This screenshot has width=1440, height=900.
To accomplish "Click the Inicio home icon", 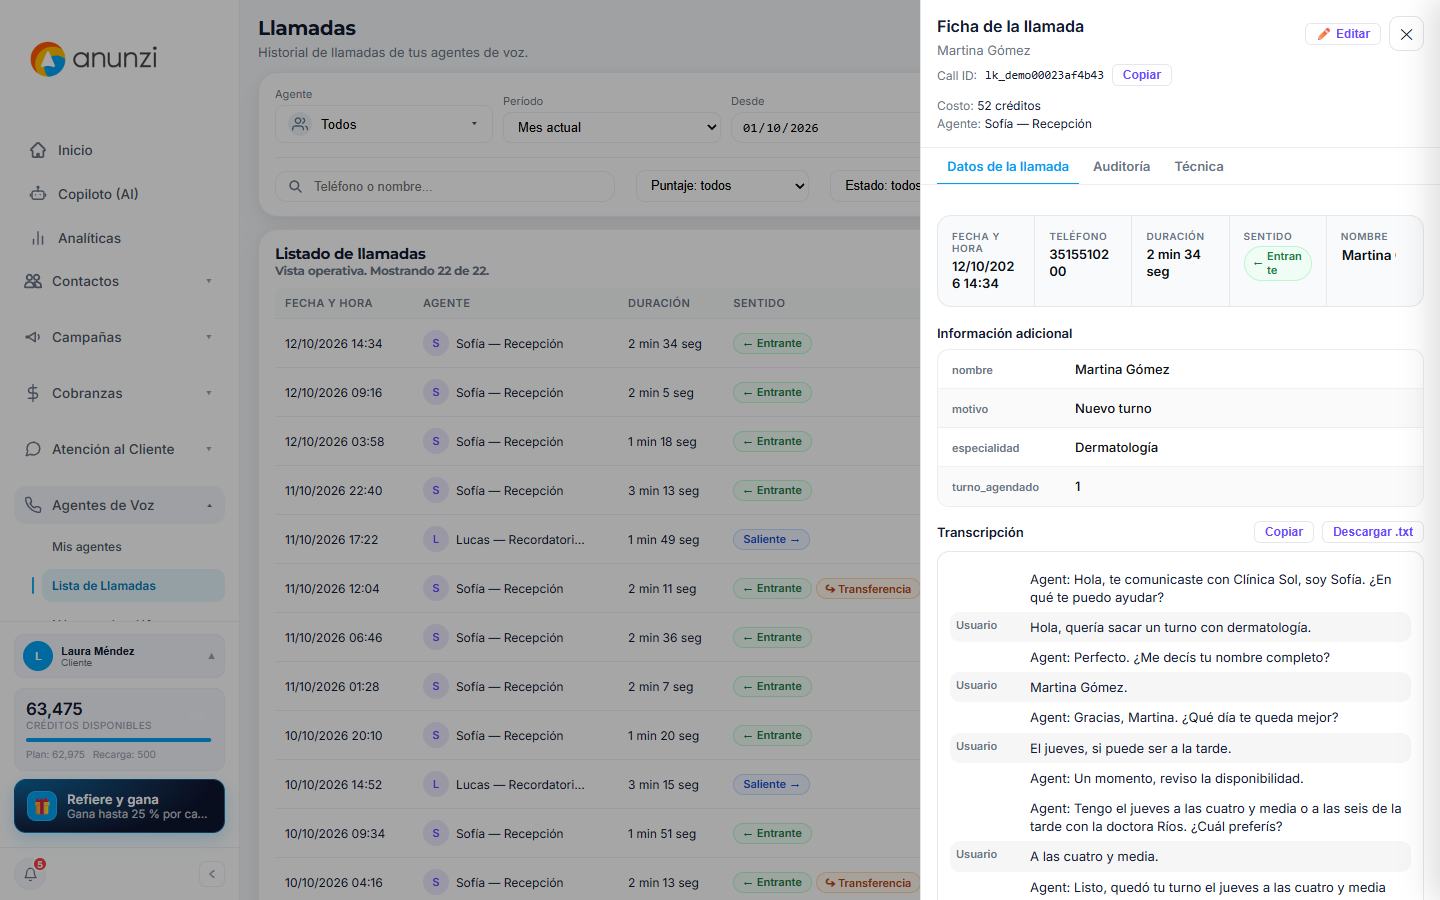I will [38, 150].
